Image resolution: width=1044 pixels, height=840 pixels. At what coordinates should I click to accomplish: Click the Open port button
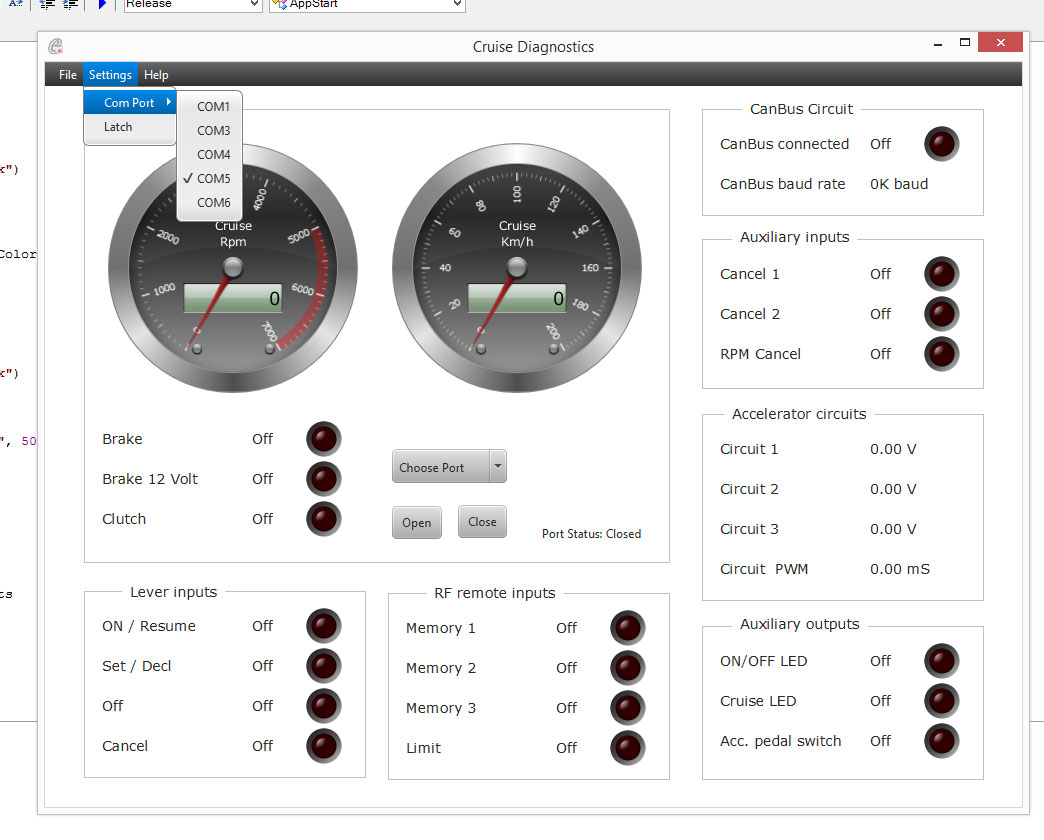pyautogui.click(x=417, y=523)
